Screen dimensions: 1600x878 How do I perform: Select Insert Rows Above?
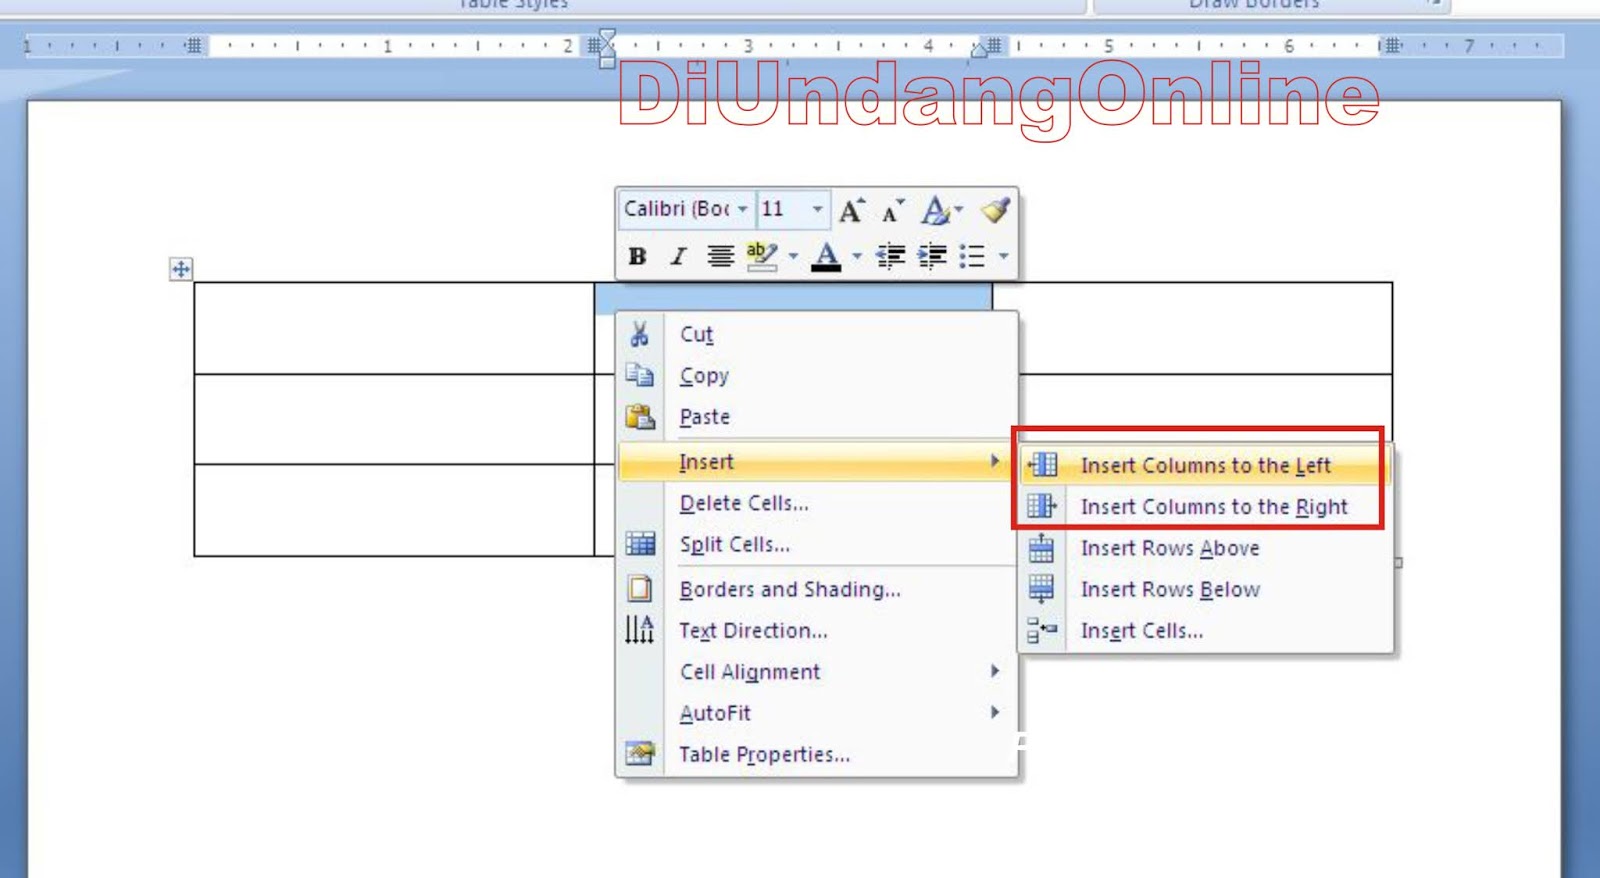coord(1206,548)
